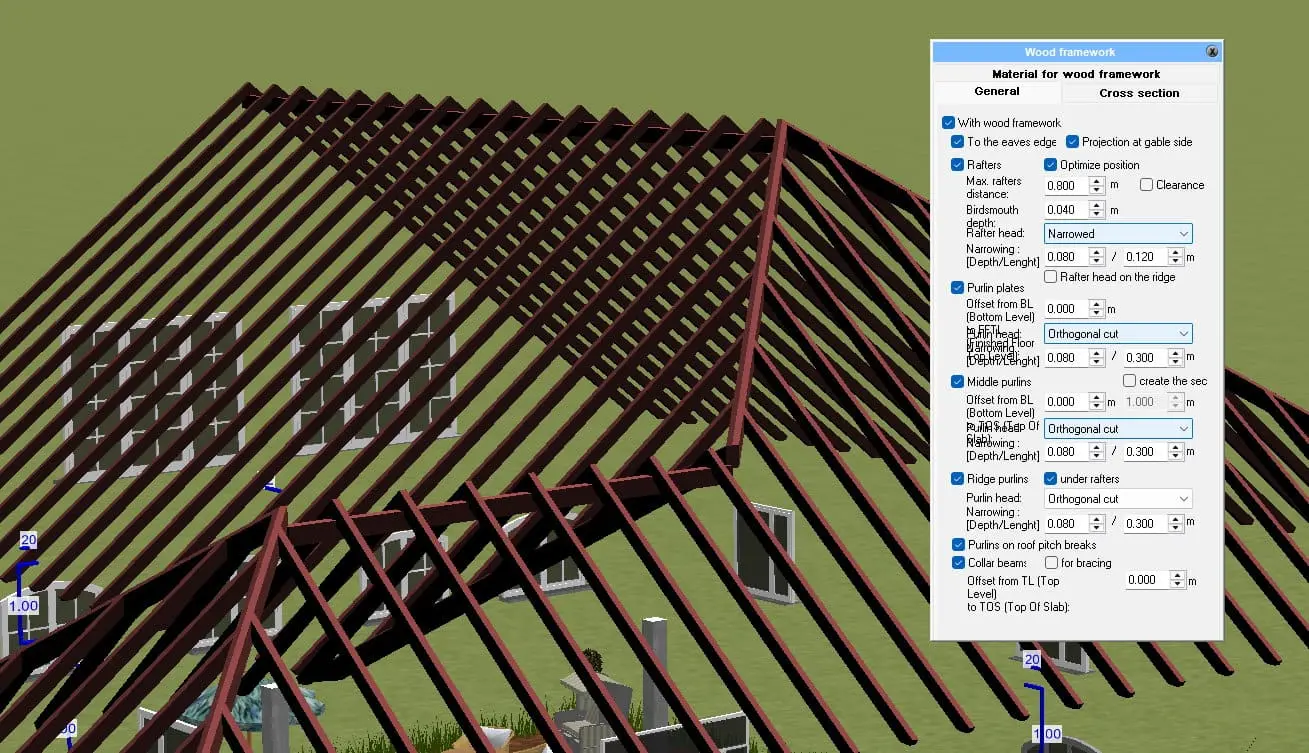Viewport: 1309px width, 753px height.
Task: Click the Collar beams offset stepper
Action: pos(1177,580)
